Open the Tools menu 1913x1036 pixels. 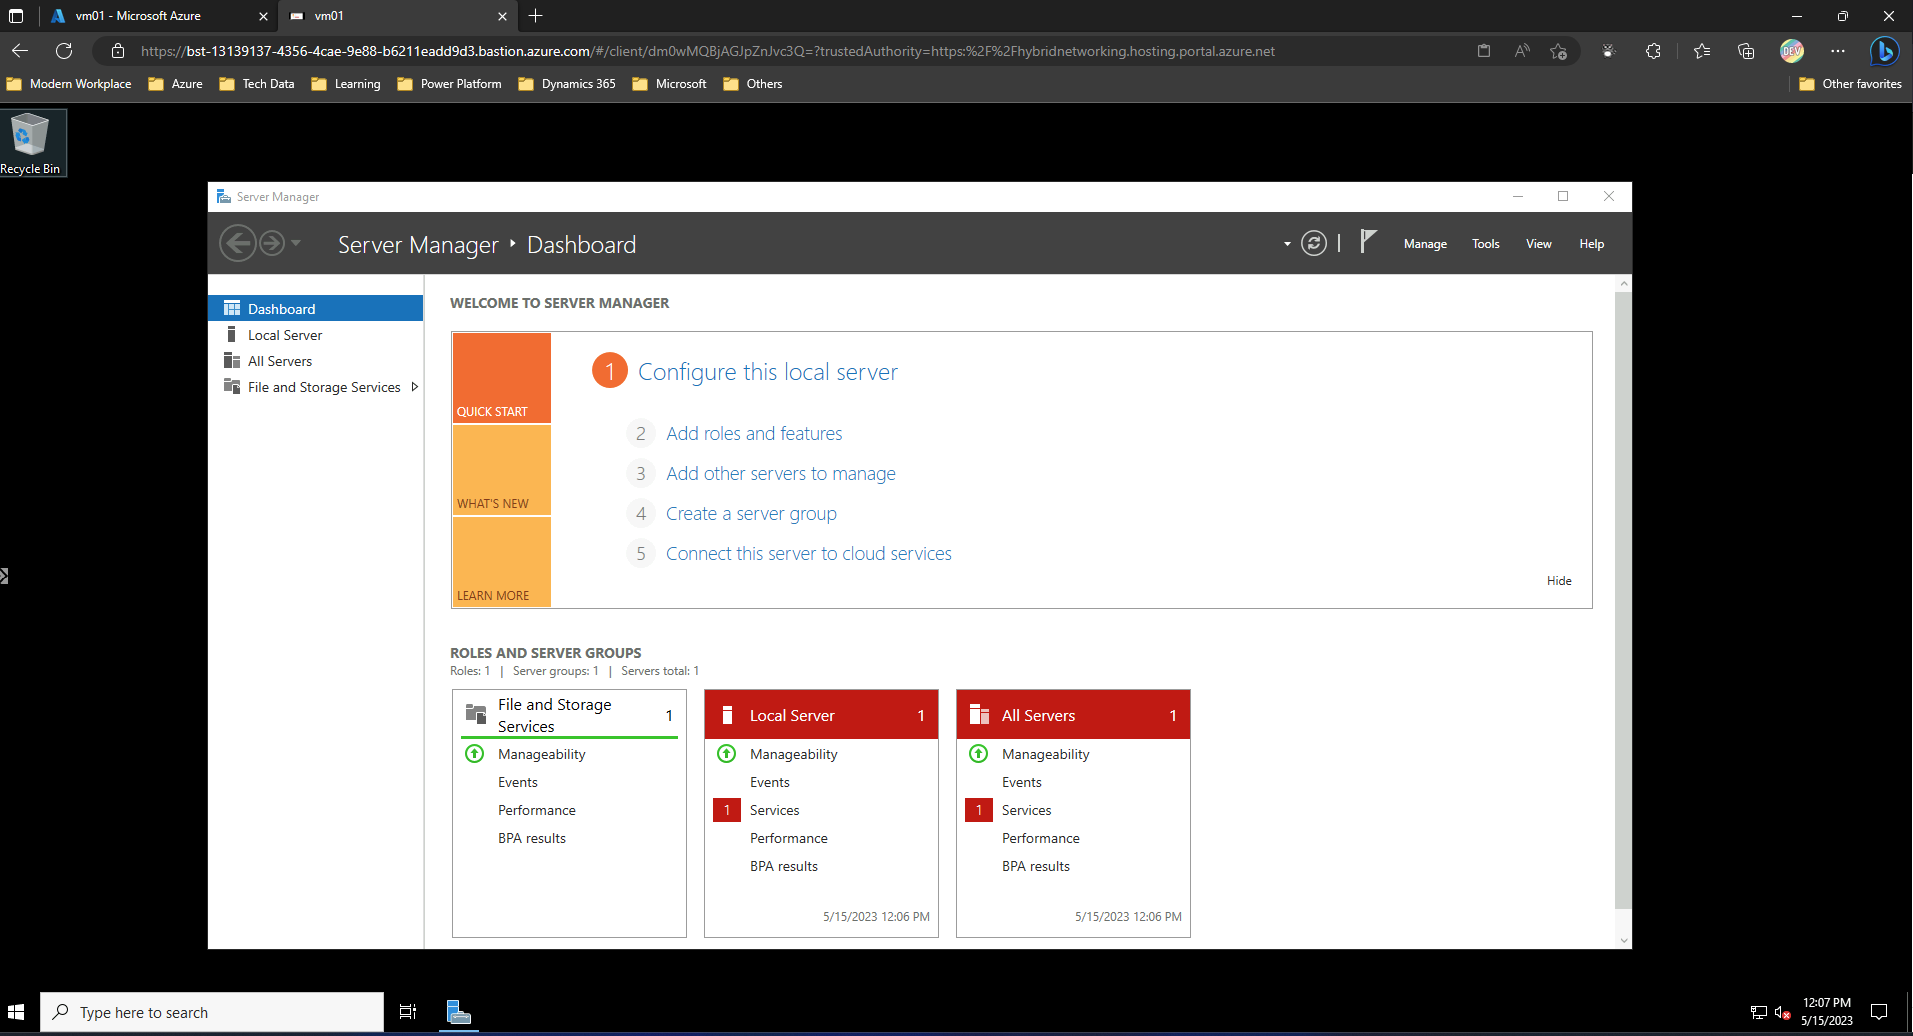[x=1485, y=244]
